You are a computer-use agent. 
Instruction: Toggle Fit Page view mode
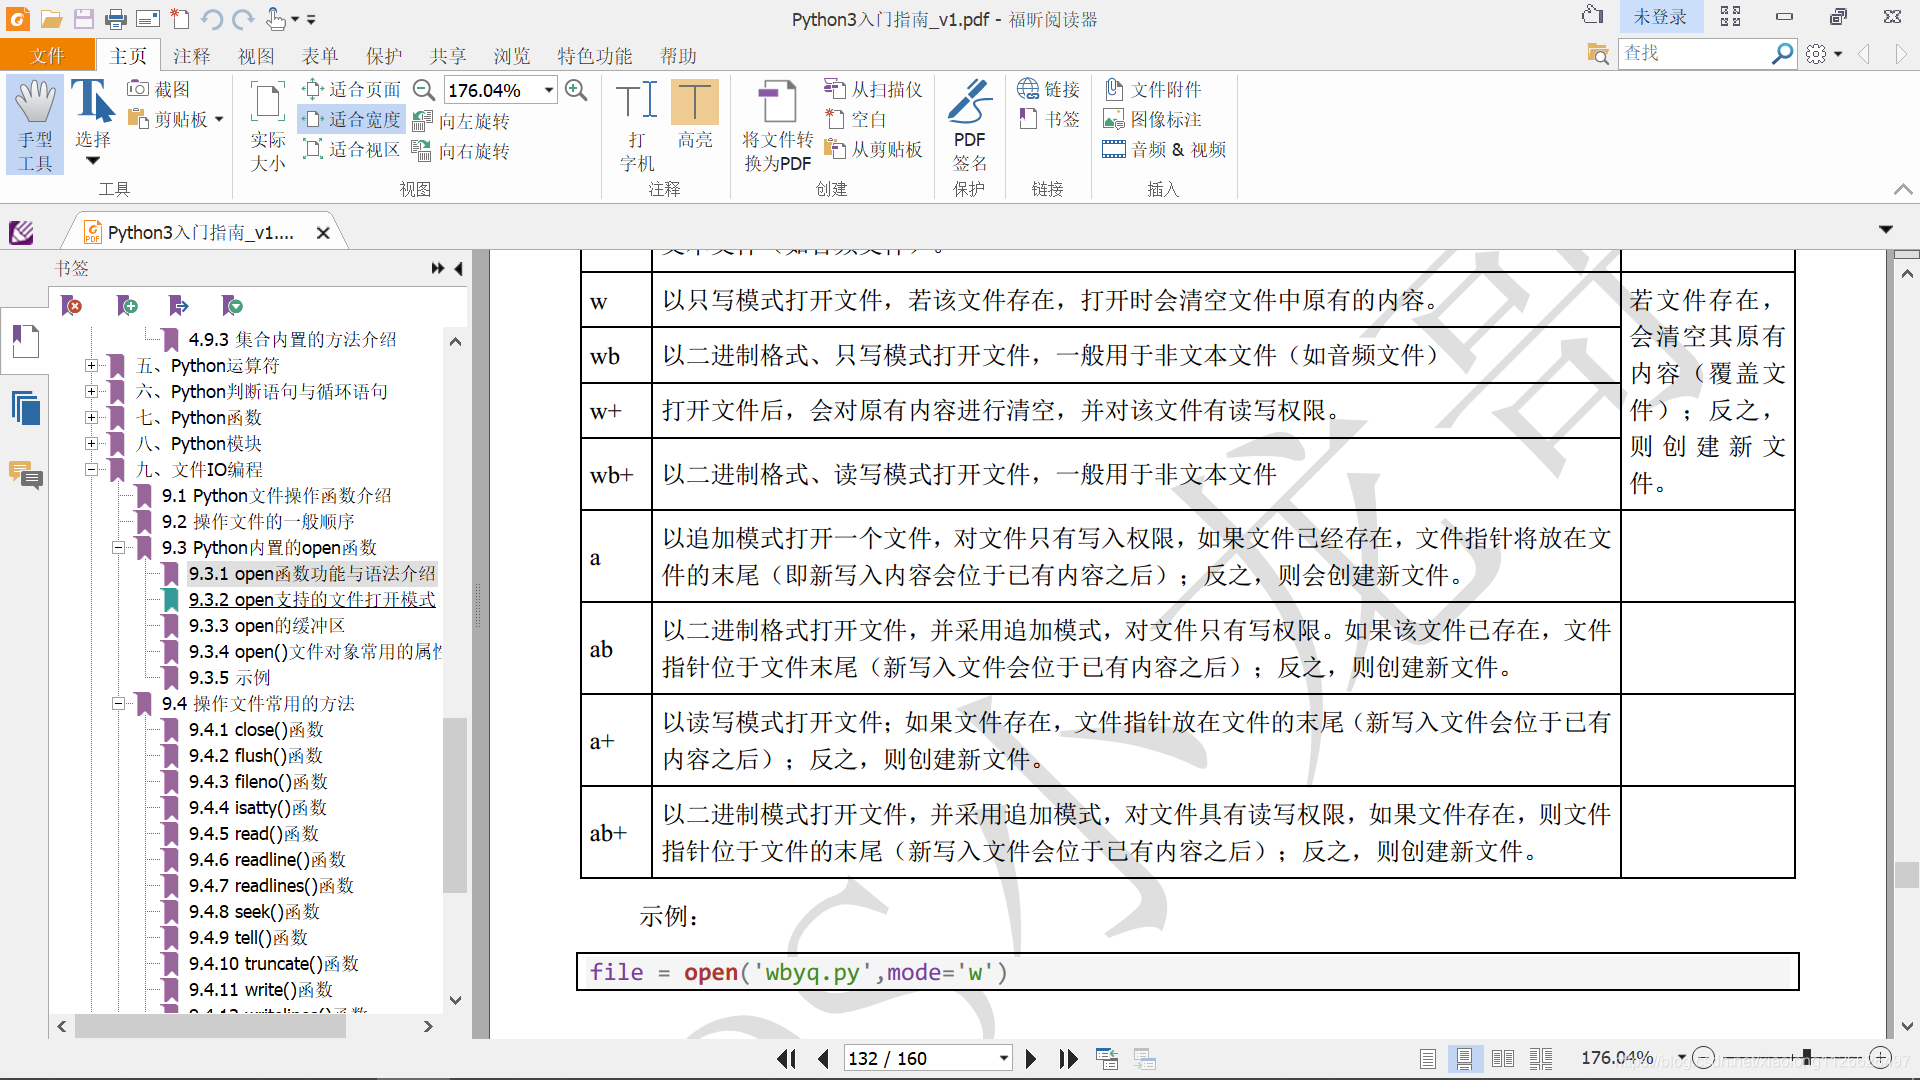coord(352,90)
